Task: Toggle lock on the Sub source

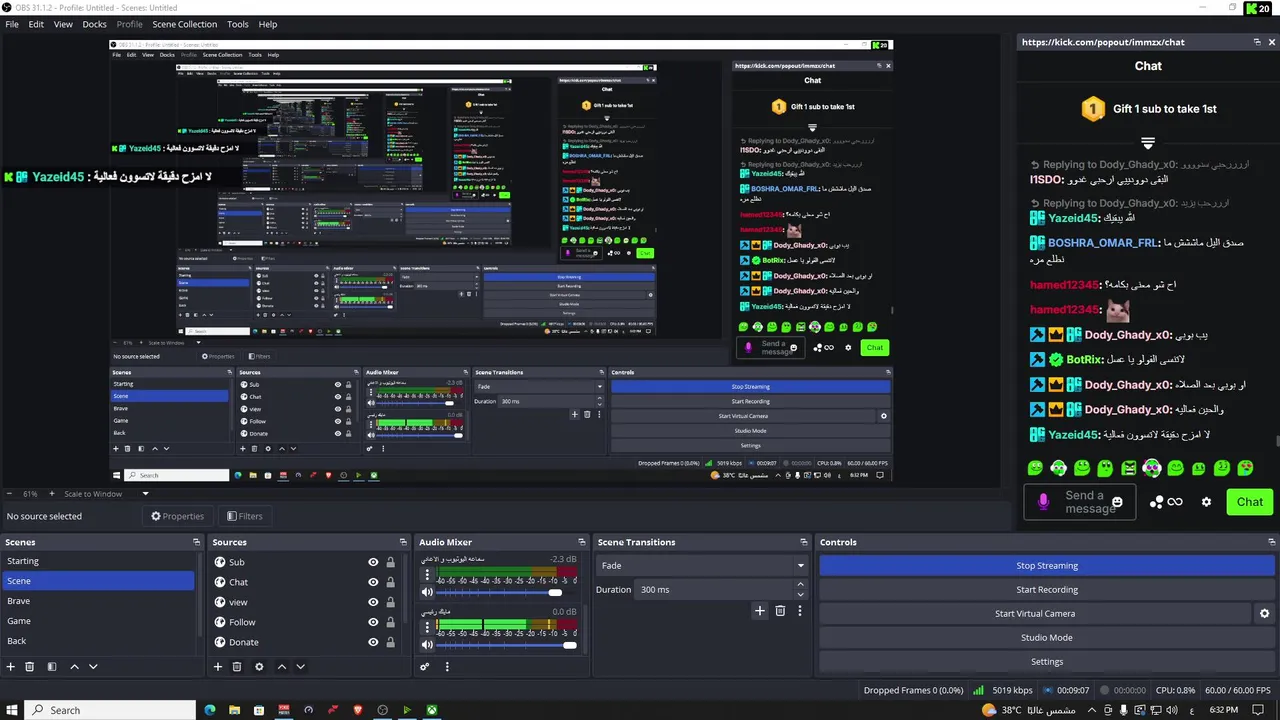Action: [390, 562]
